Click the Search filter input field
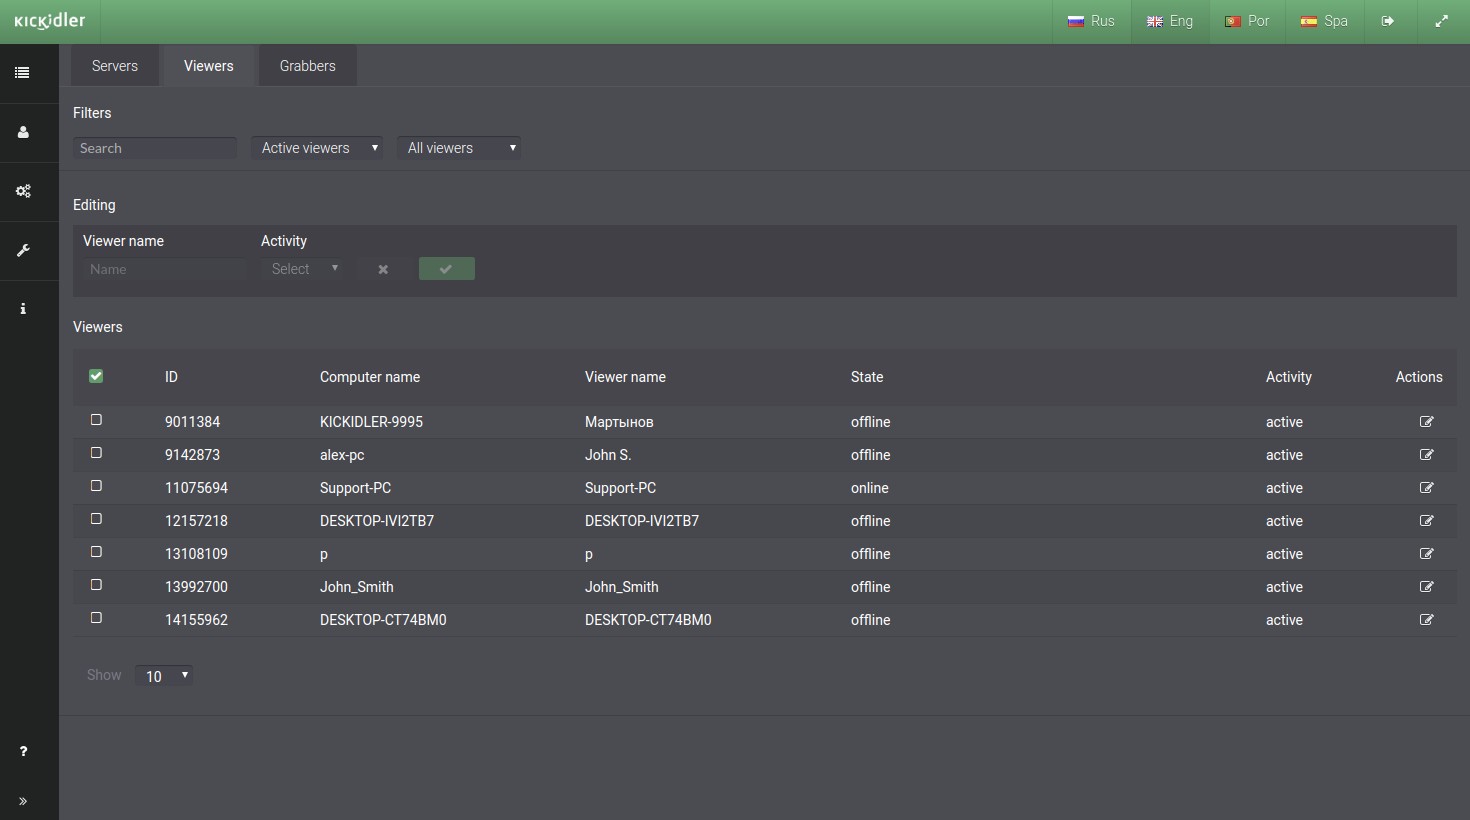The image size is (1470, 820). pos(155,148)
